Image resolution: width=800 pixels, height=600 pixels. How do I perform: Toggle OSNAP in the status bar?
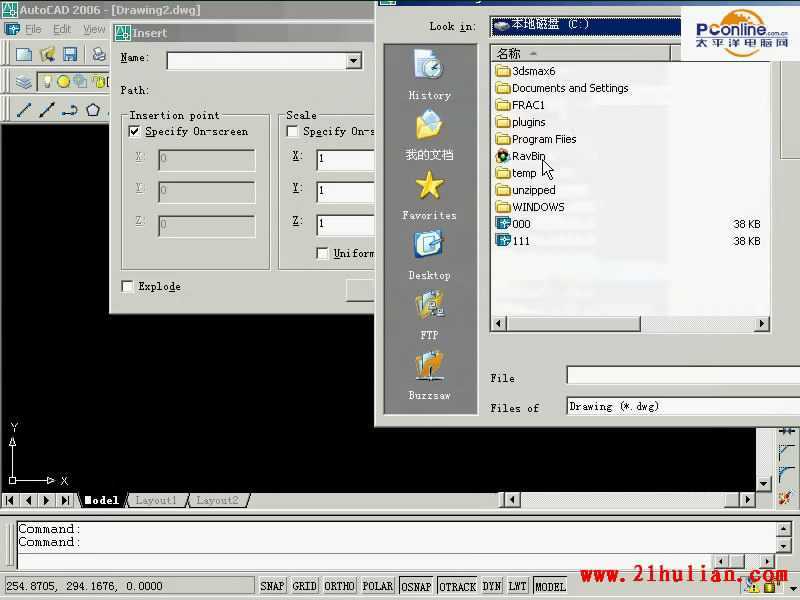pyautogui.click(x=416, y=586)
